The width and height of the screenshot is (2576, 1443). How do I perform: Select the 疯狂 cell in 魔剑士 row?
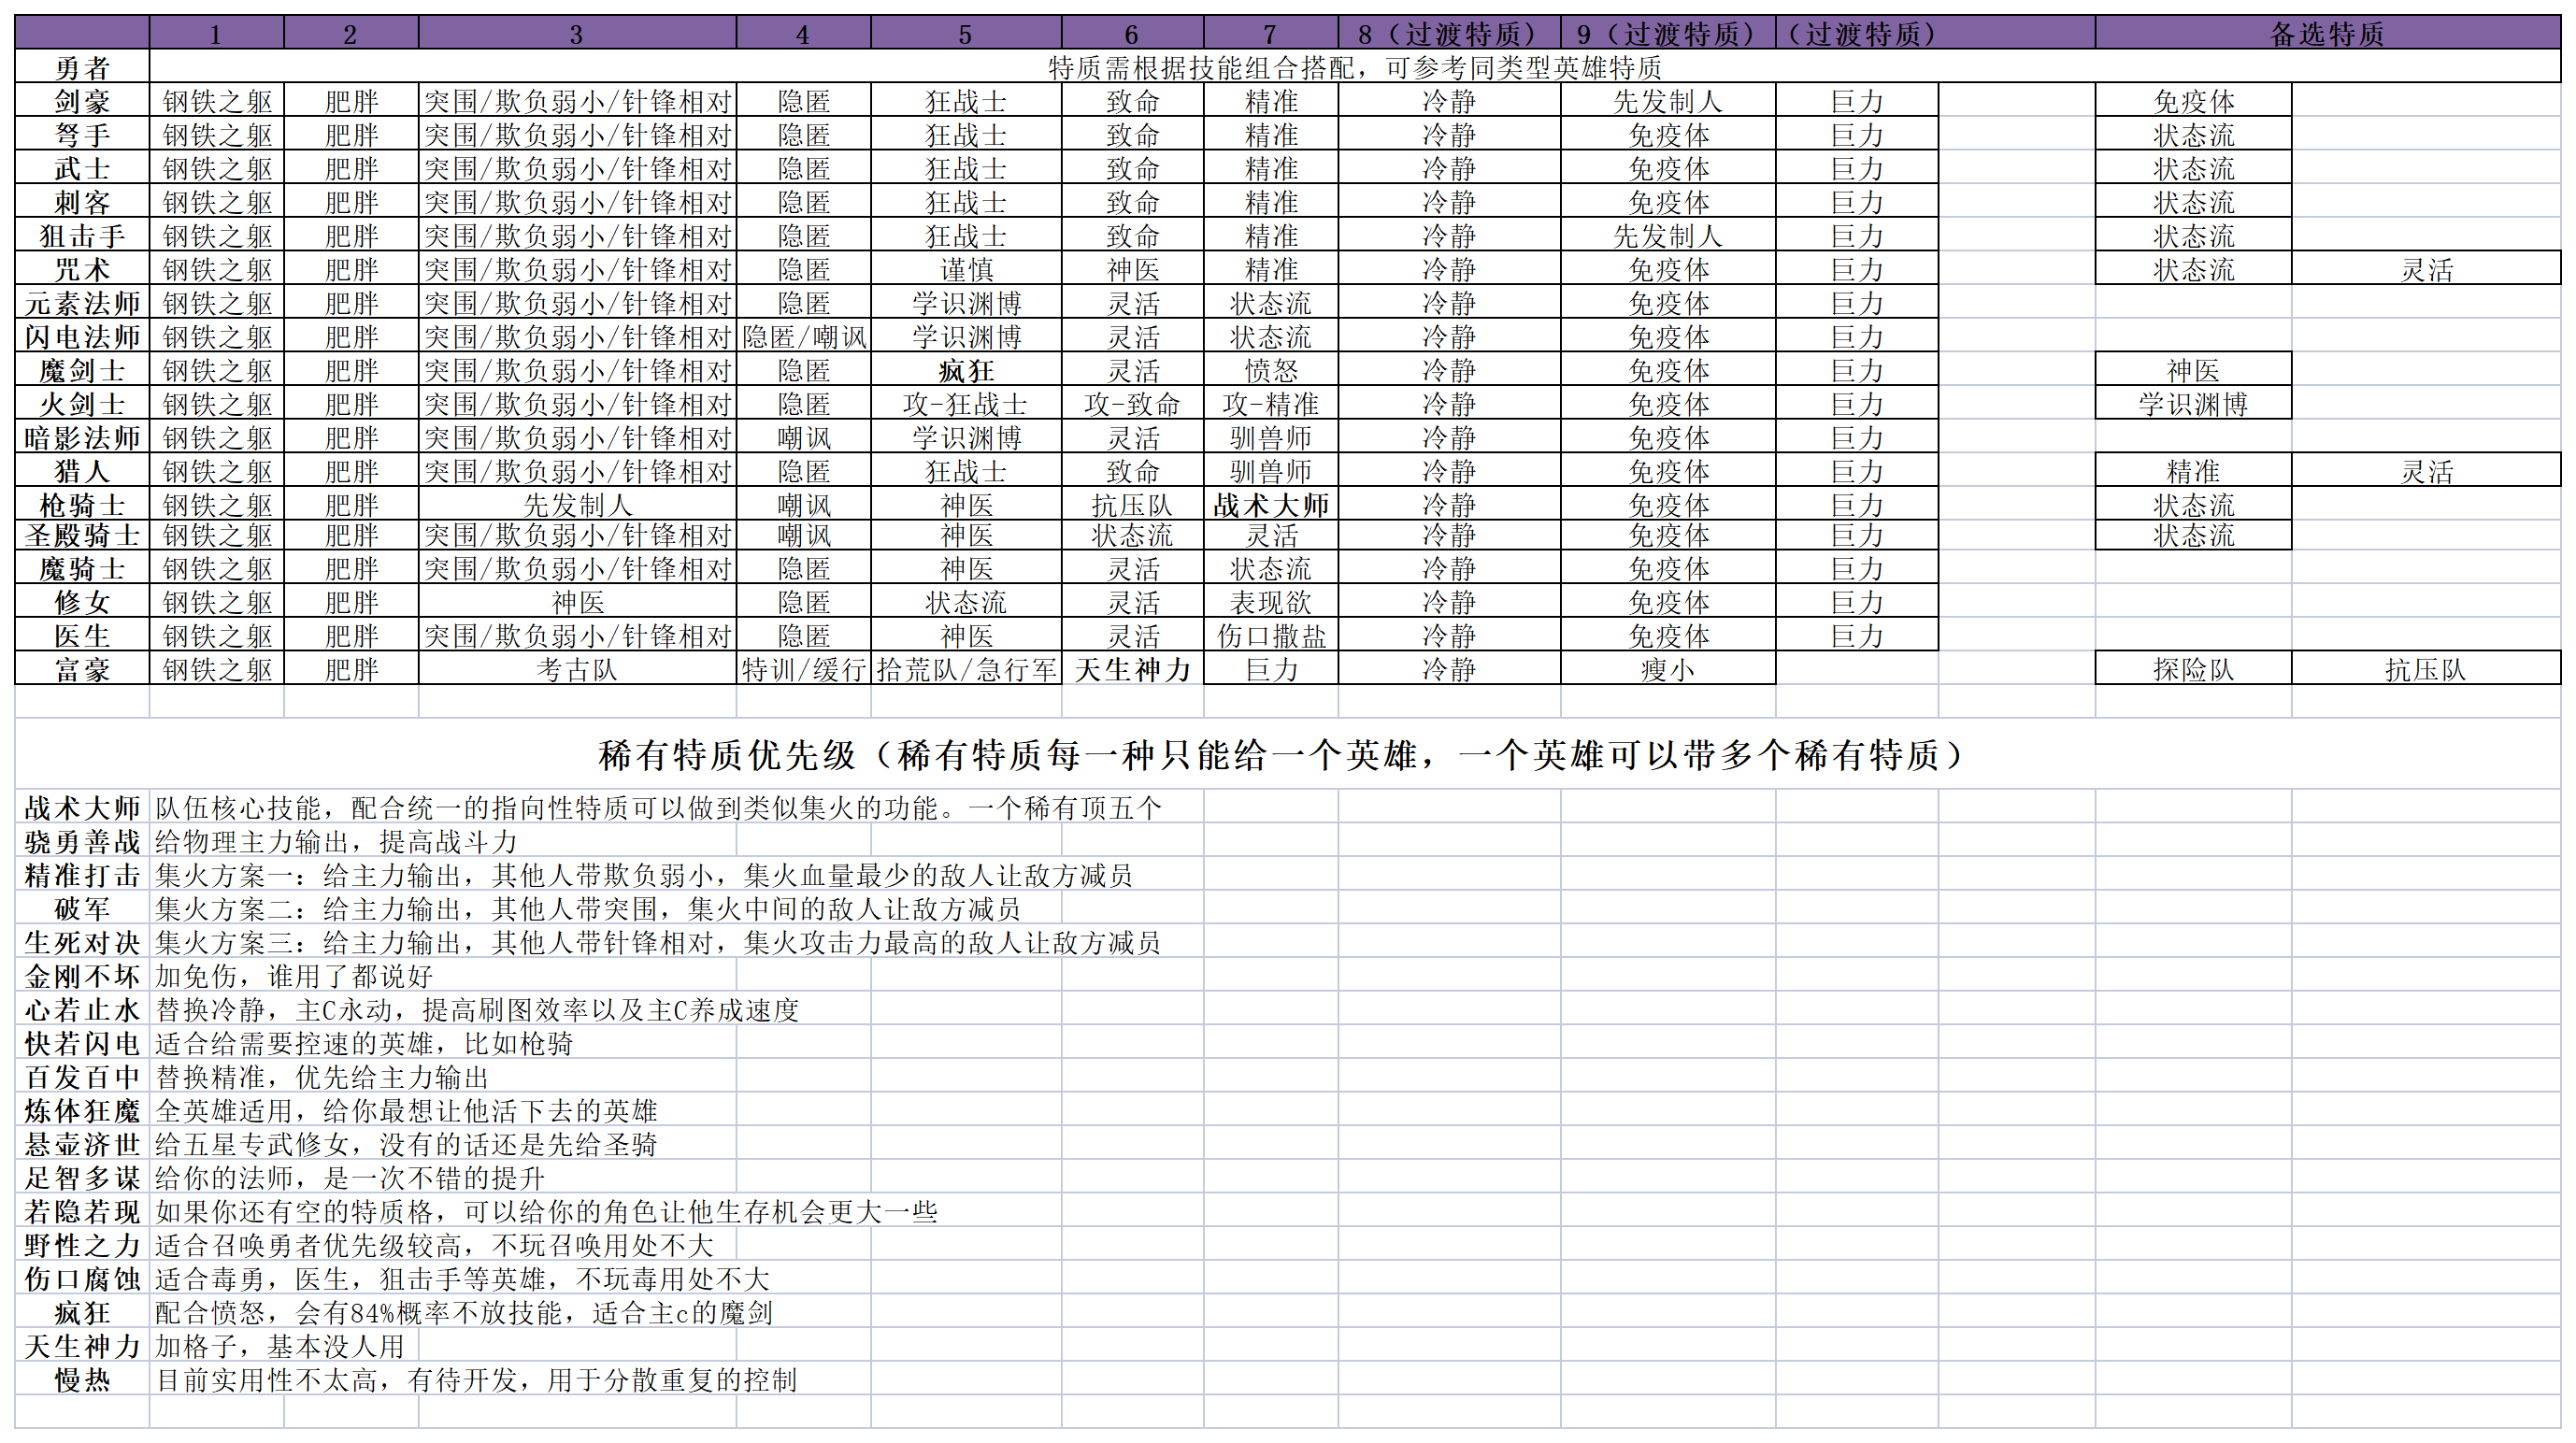[966, 370]
